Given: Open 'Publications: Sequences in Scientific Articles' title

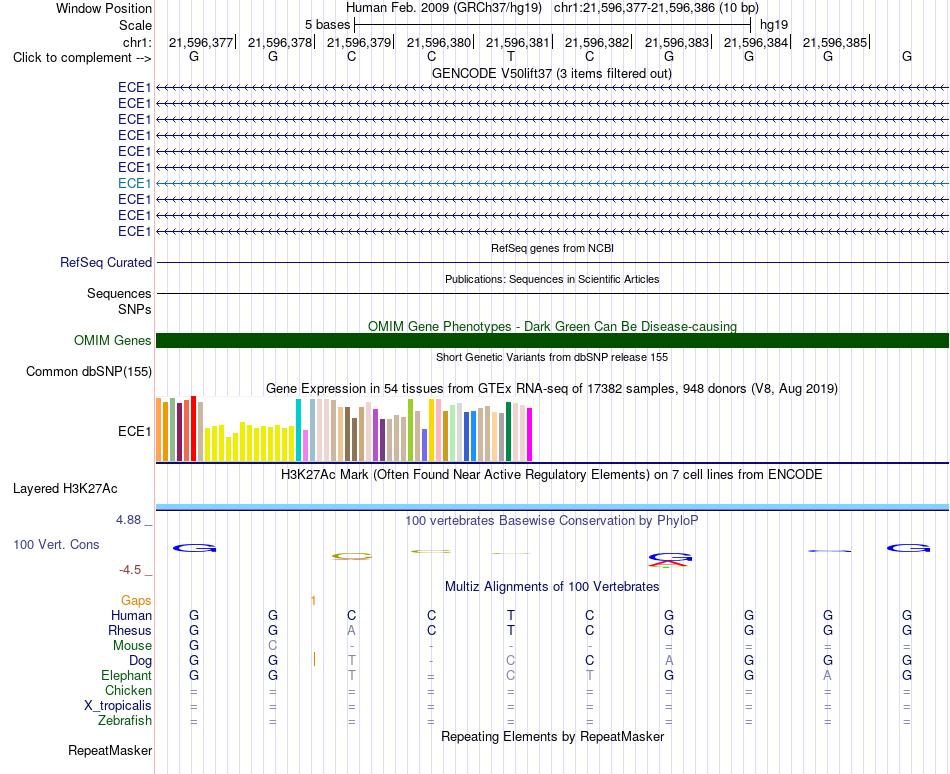Looking at the screenshot, I should point(552,279).
